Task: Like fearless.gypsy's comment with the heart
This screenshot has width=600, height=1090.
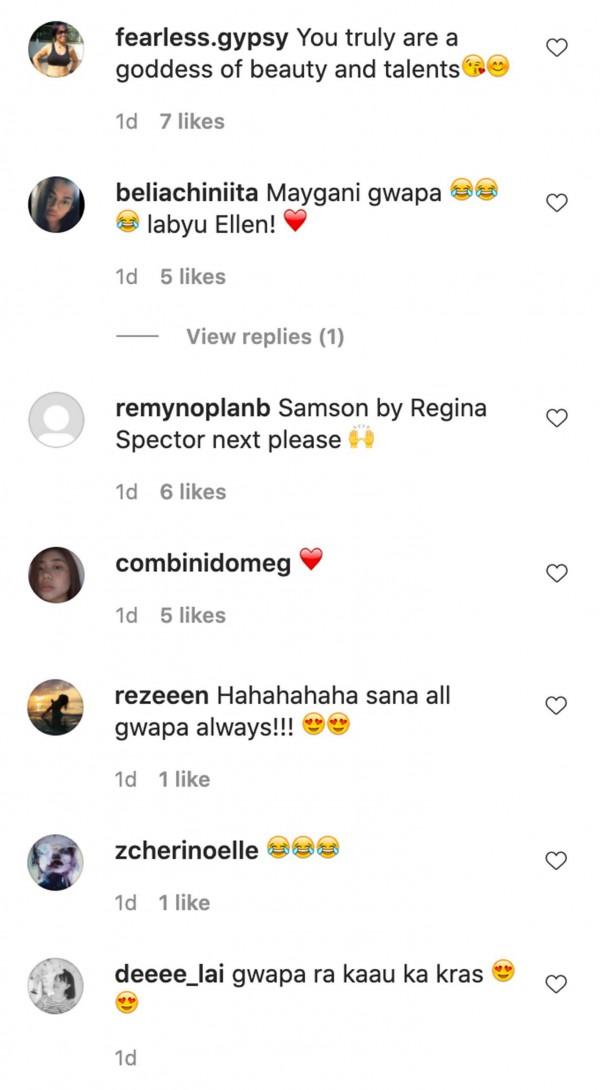Action: (557, 47)
